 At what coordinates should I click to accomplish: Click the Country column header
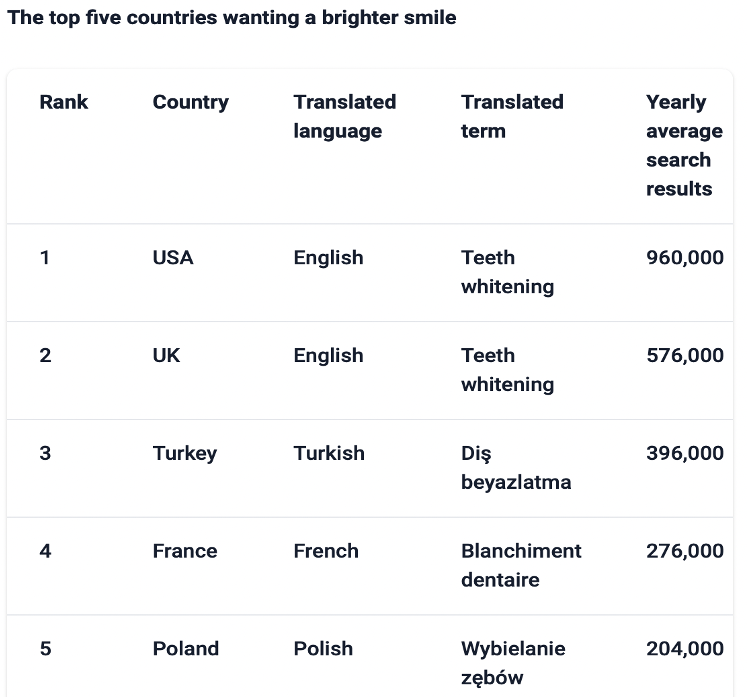pyautogui.click(x=190, y=102)
